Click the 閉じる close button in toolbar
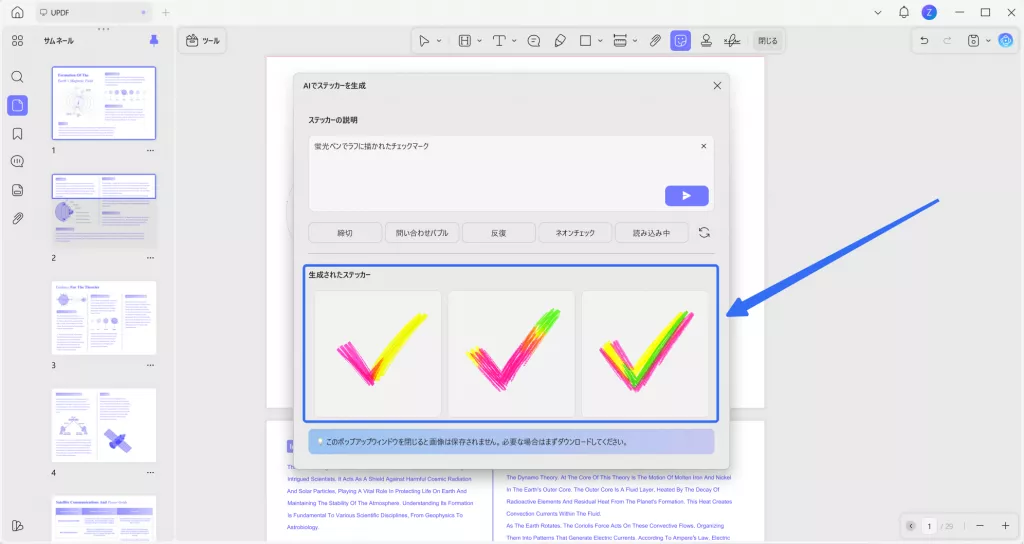The image size is (1024, 544). point(767,40)
